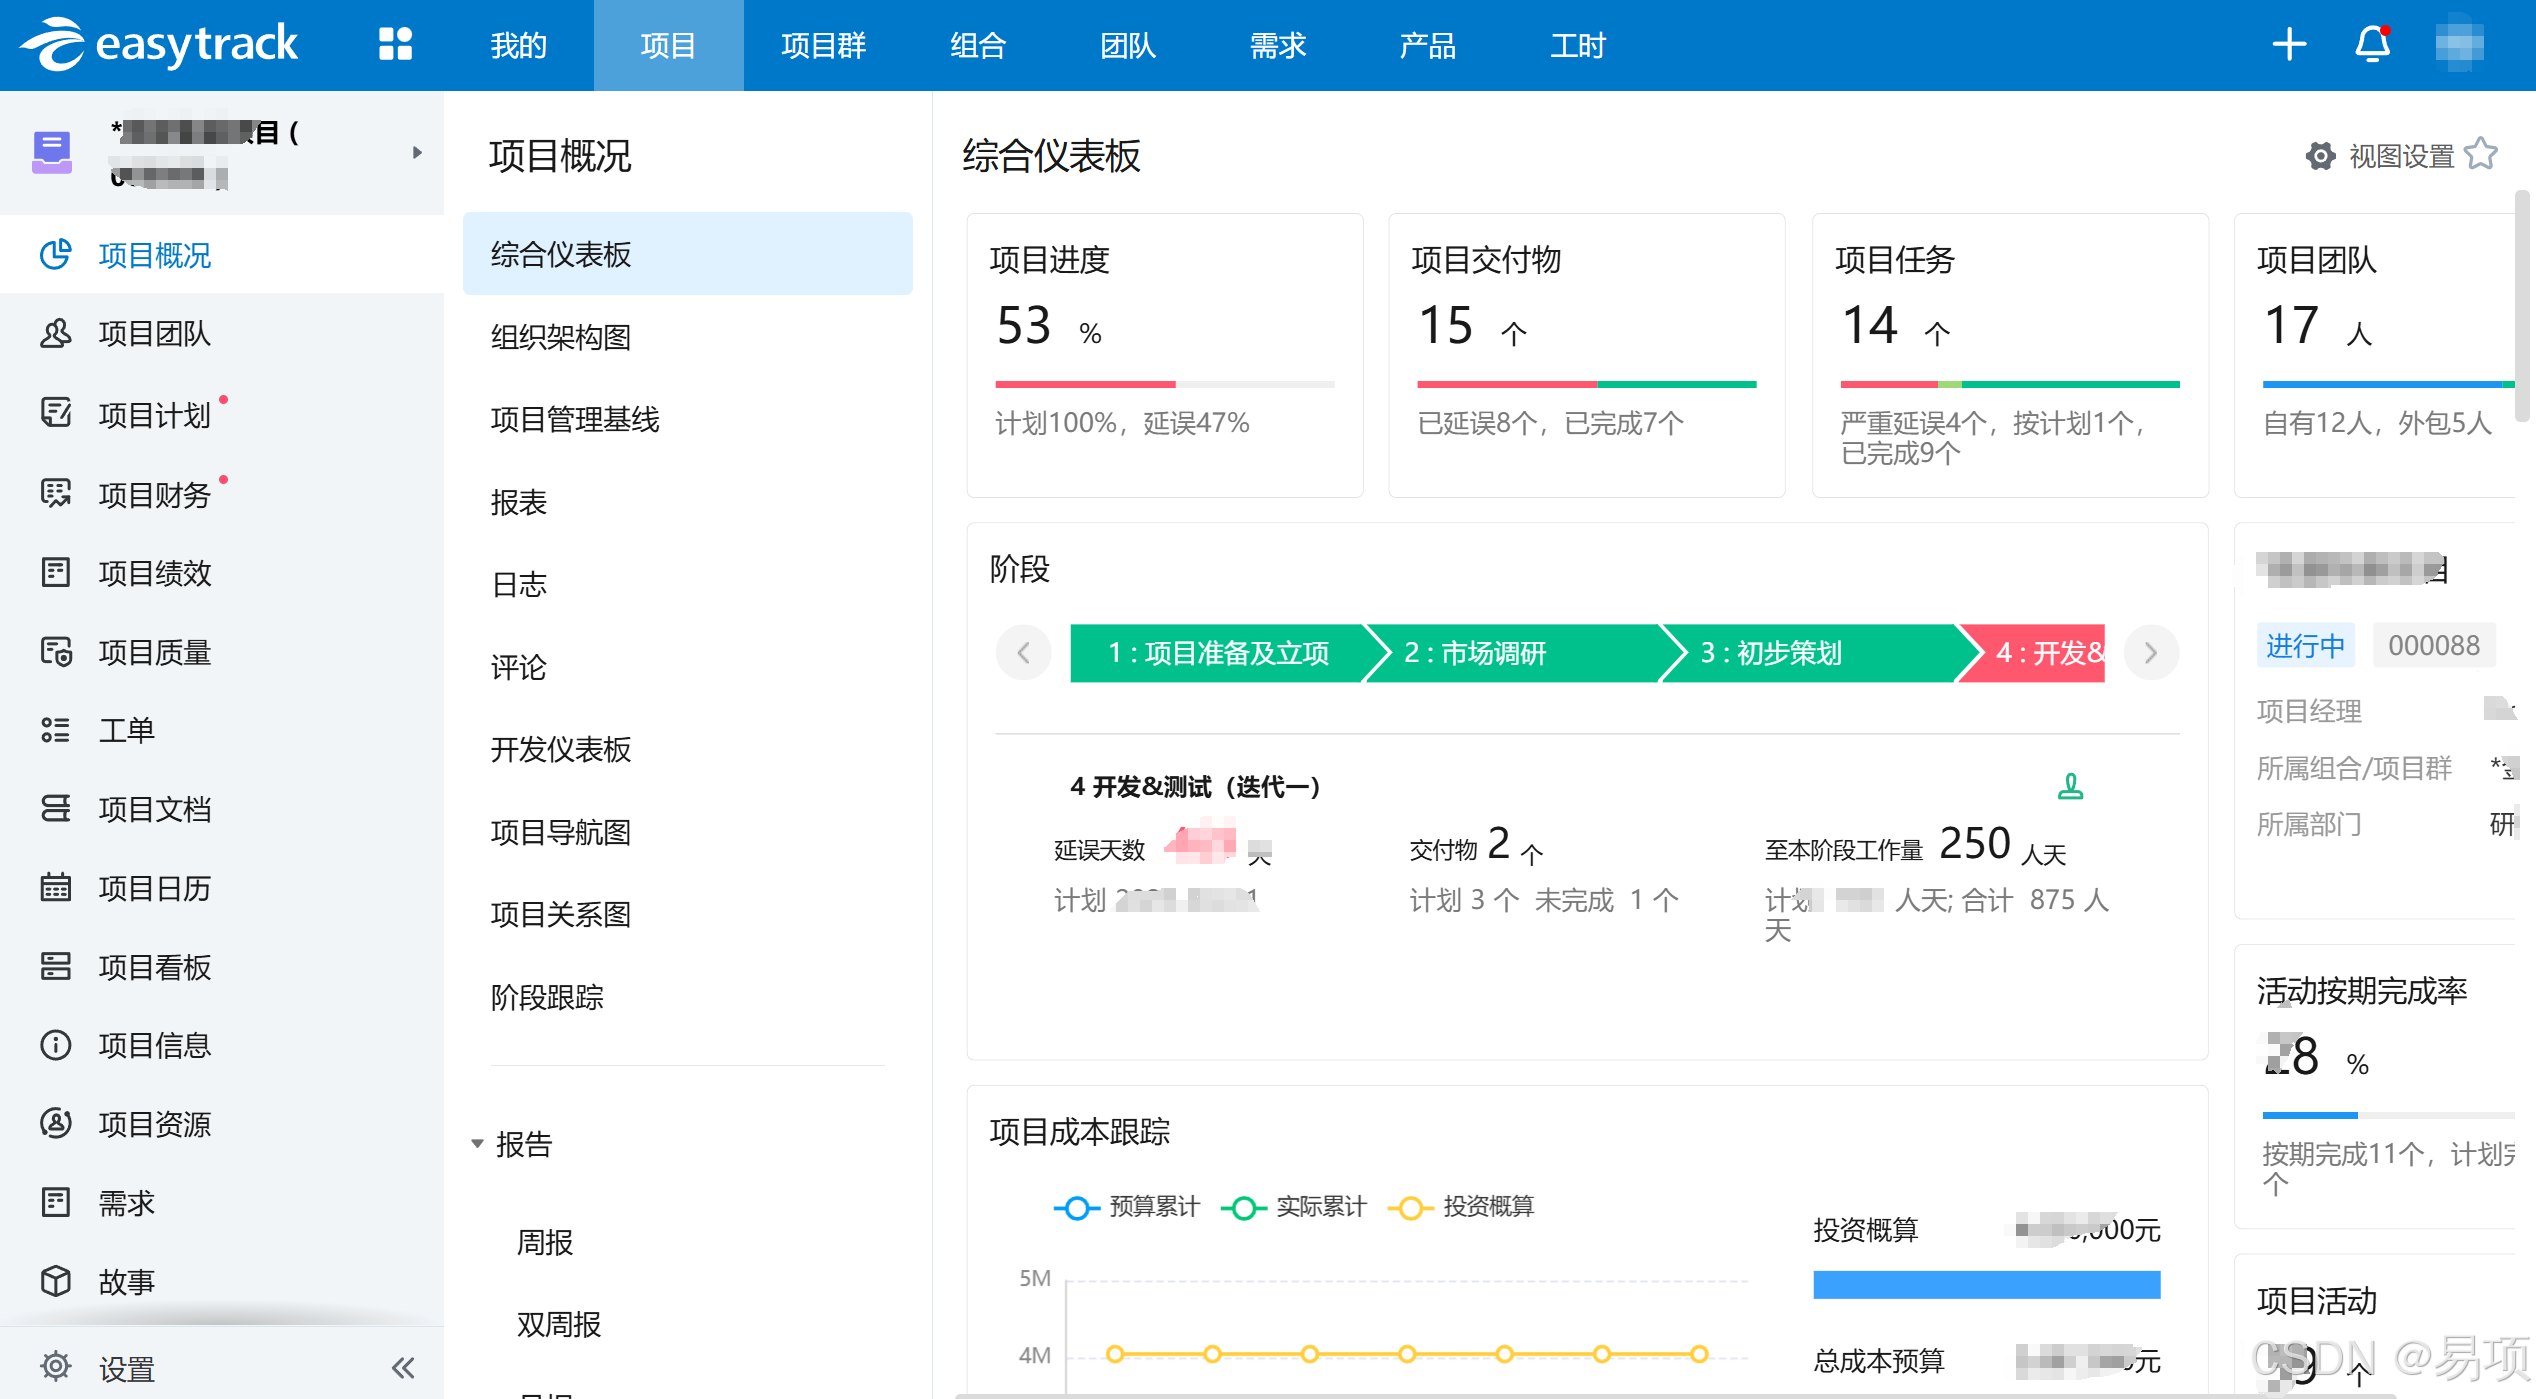Viewport: 2536px width, 1399px height.
Task: Open the 项目 top menu tab
Action: pyautogui.click(x=668, y=45)
